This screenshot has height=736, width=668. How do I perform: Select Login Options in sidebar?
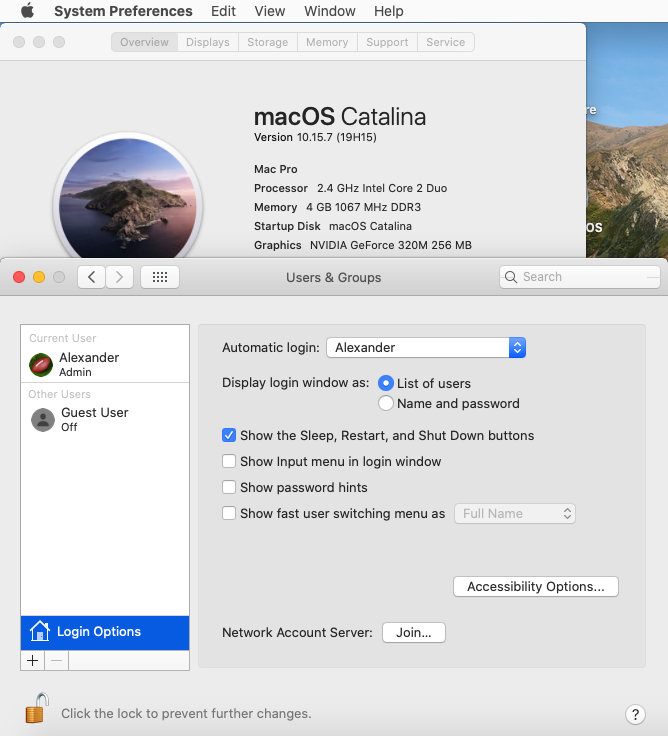coord(105,632)
